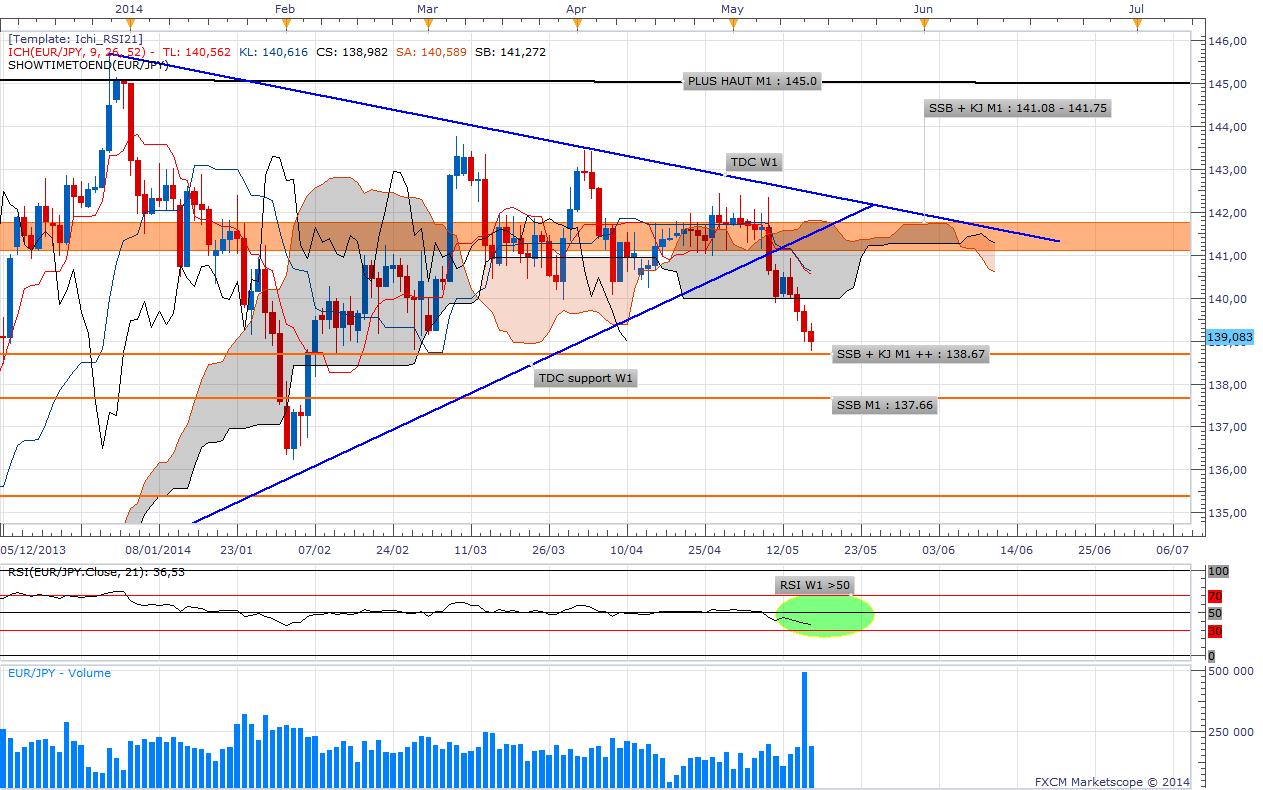This screenshot has width=1263, height=790.
Task: Select the 23/05 date label
Action: coord(861,549)
